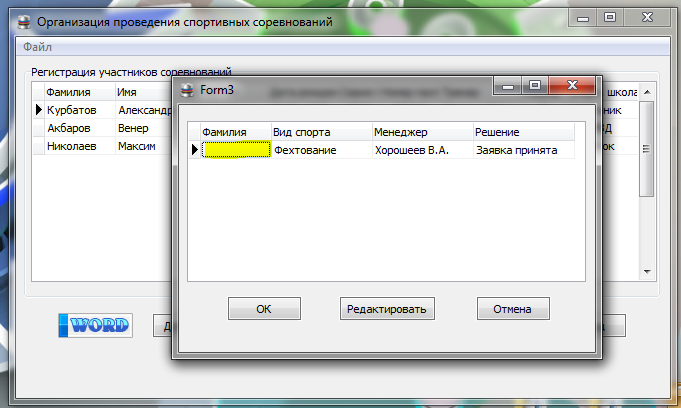The height and width of the screenshot is (408, 681).
Task: Click the scroll up arrow in the participants grid
Action: [x=647, y=92]
